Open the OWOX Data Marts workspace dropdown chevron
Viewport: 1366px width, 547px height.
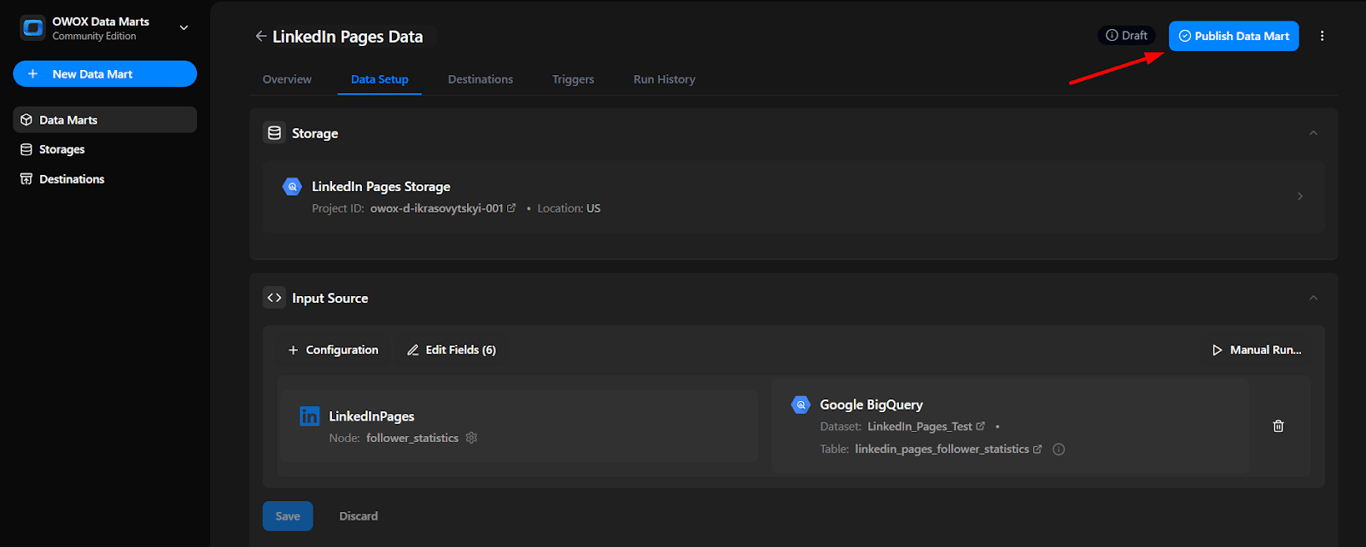(184, 28)
